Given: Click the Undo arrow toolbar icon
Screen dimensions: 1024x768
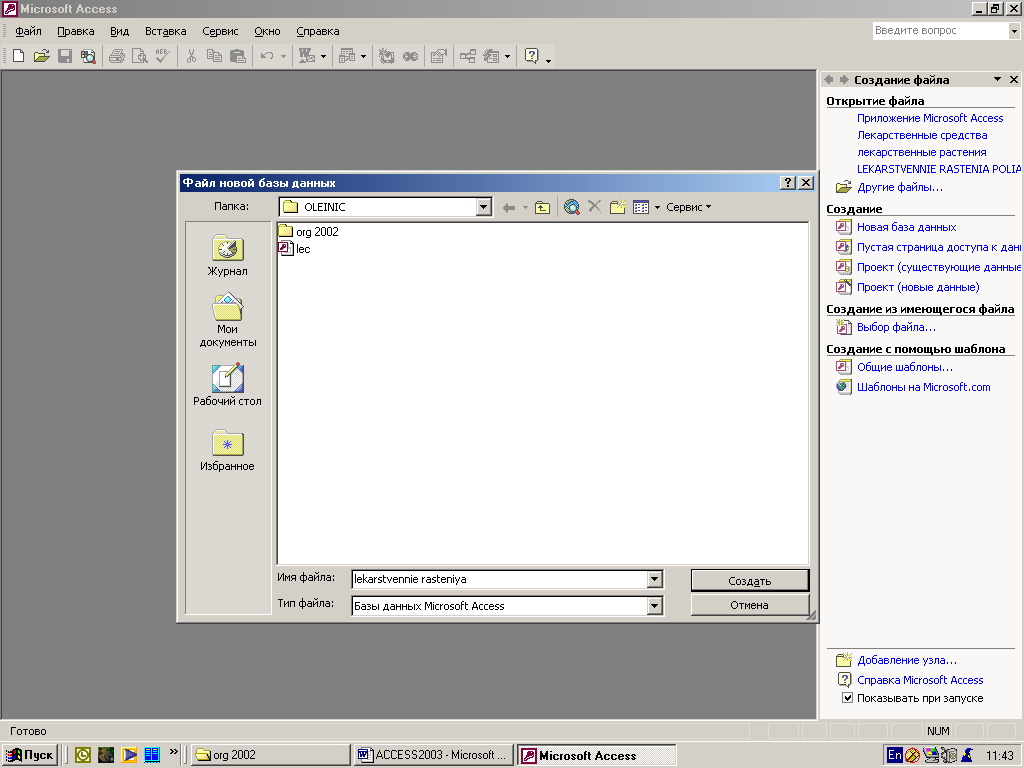Looking at the screenshot, I should (266, 56).
